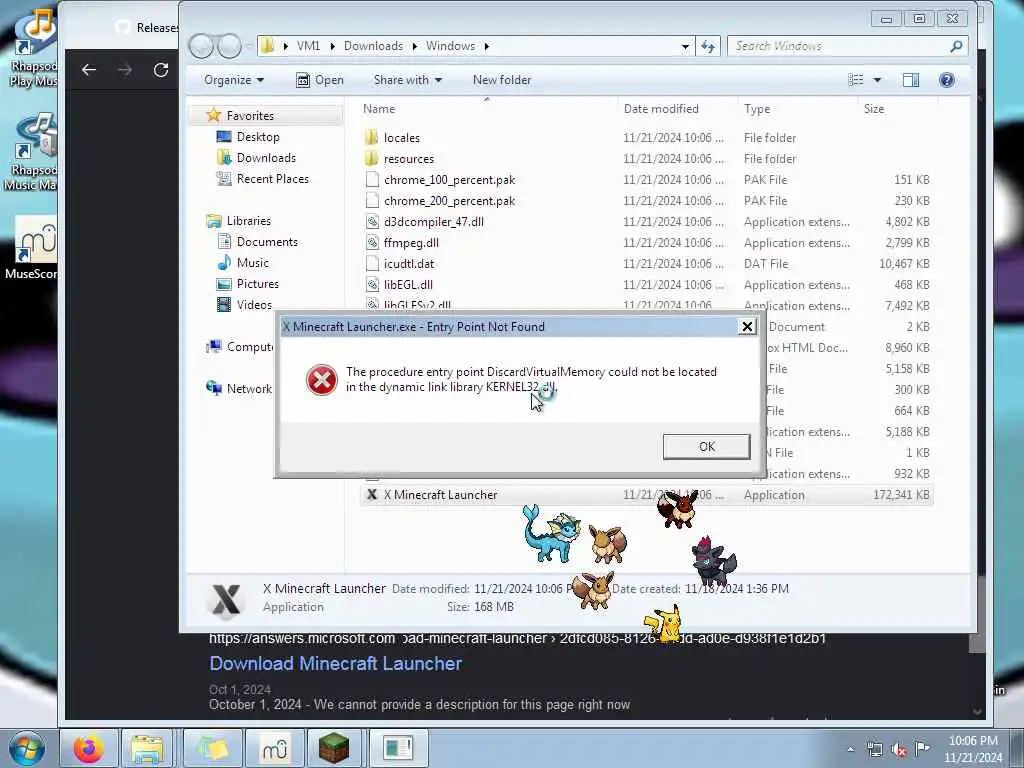
Task: Sort by Size column header
Action: click(x=874, y=109)
